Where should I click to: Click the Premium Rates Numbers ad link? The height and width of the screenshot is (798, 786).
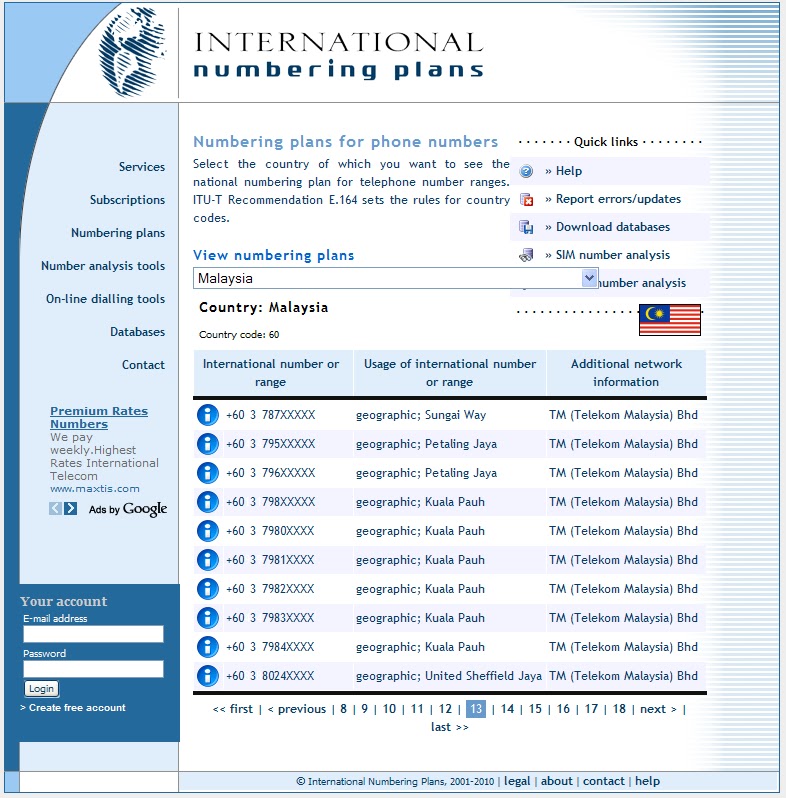[99, 417]
